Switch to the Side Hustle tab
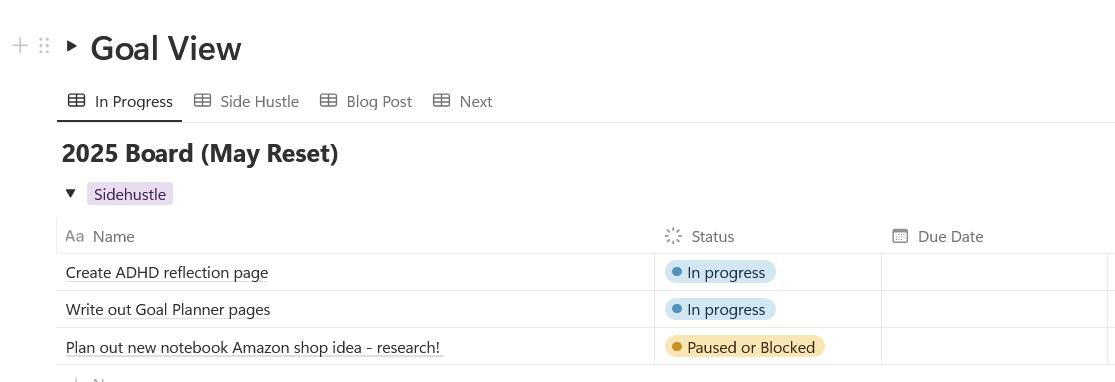The width and height of the screenshot is (1115, 382). click(x=246, y=101)
